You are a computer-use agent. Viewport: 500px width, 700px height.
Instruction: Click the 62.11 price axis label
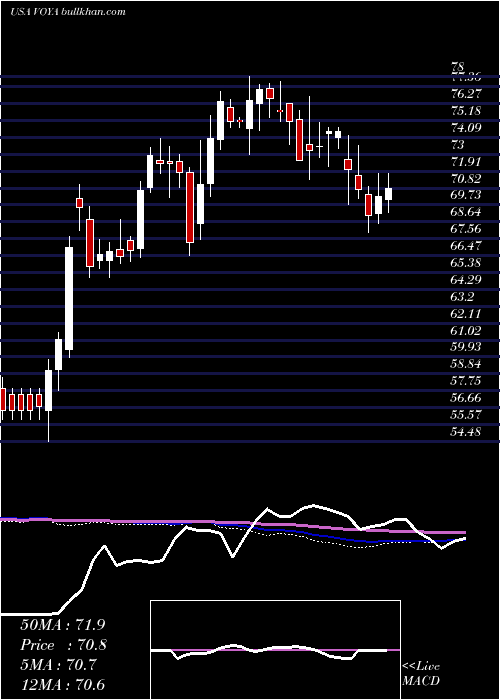[x=467, y=314]
